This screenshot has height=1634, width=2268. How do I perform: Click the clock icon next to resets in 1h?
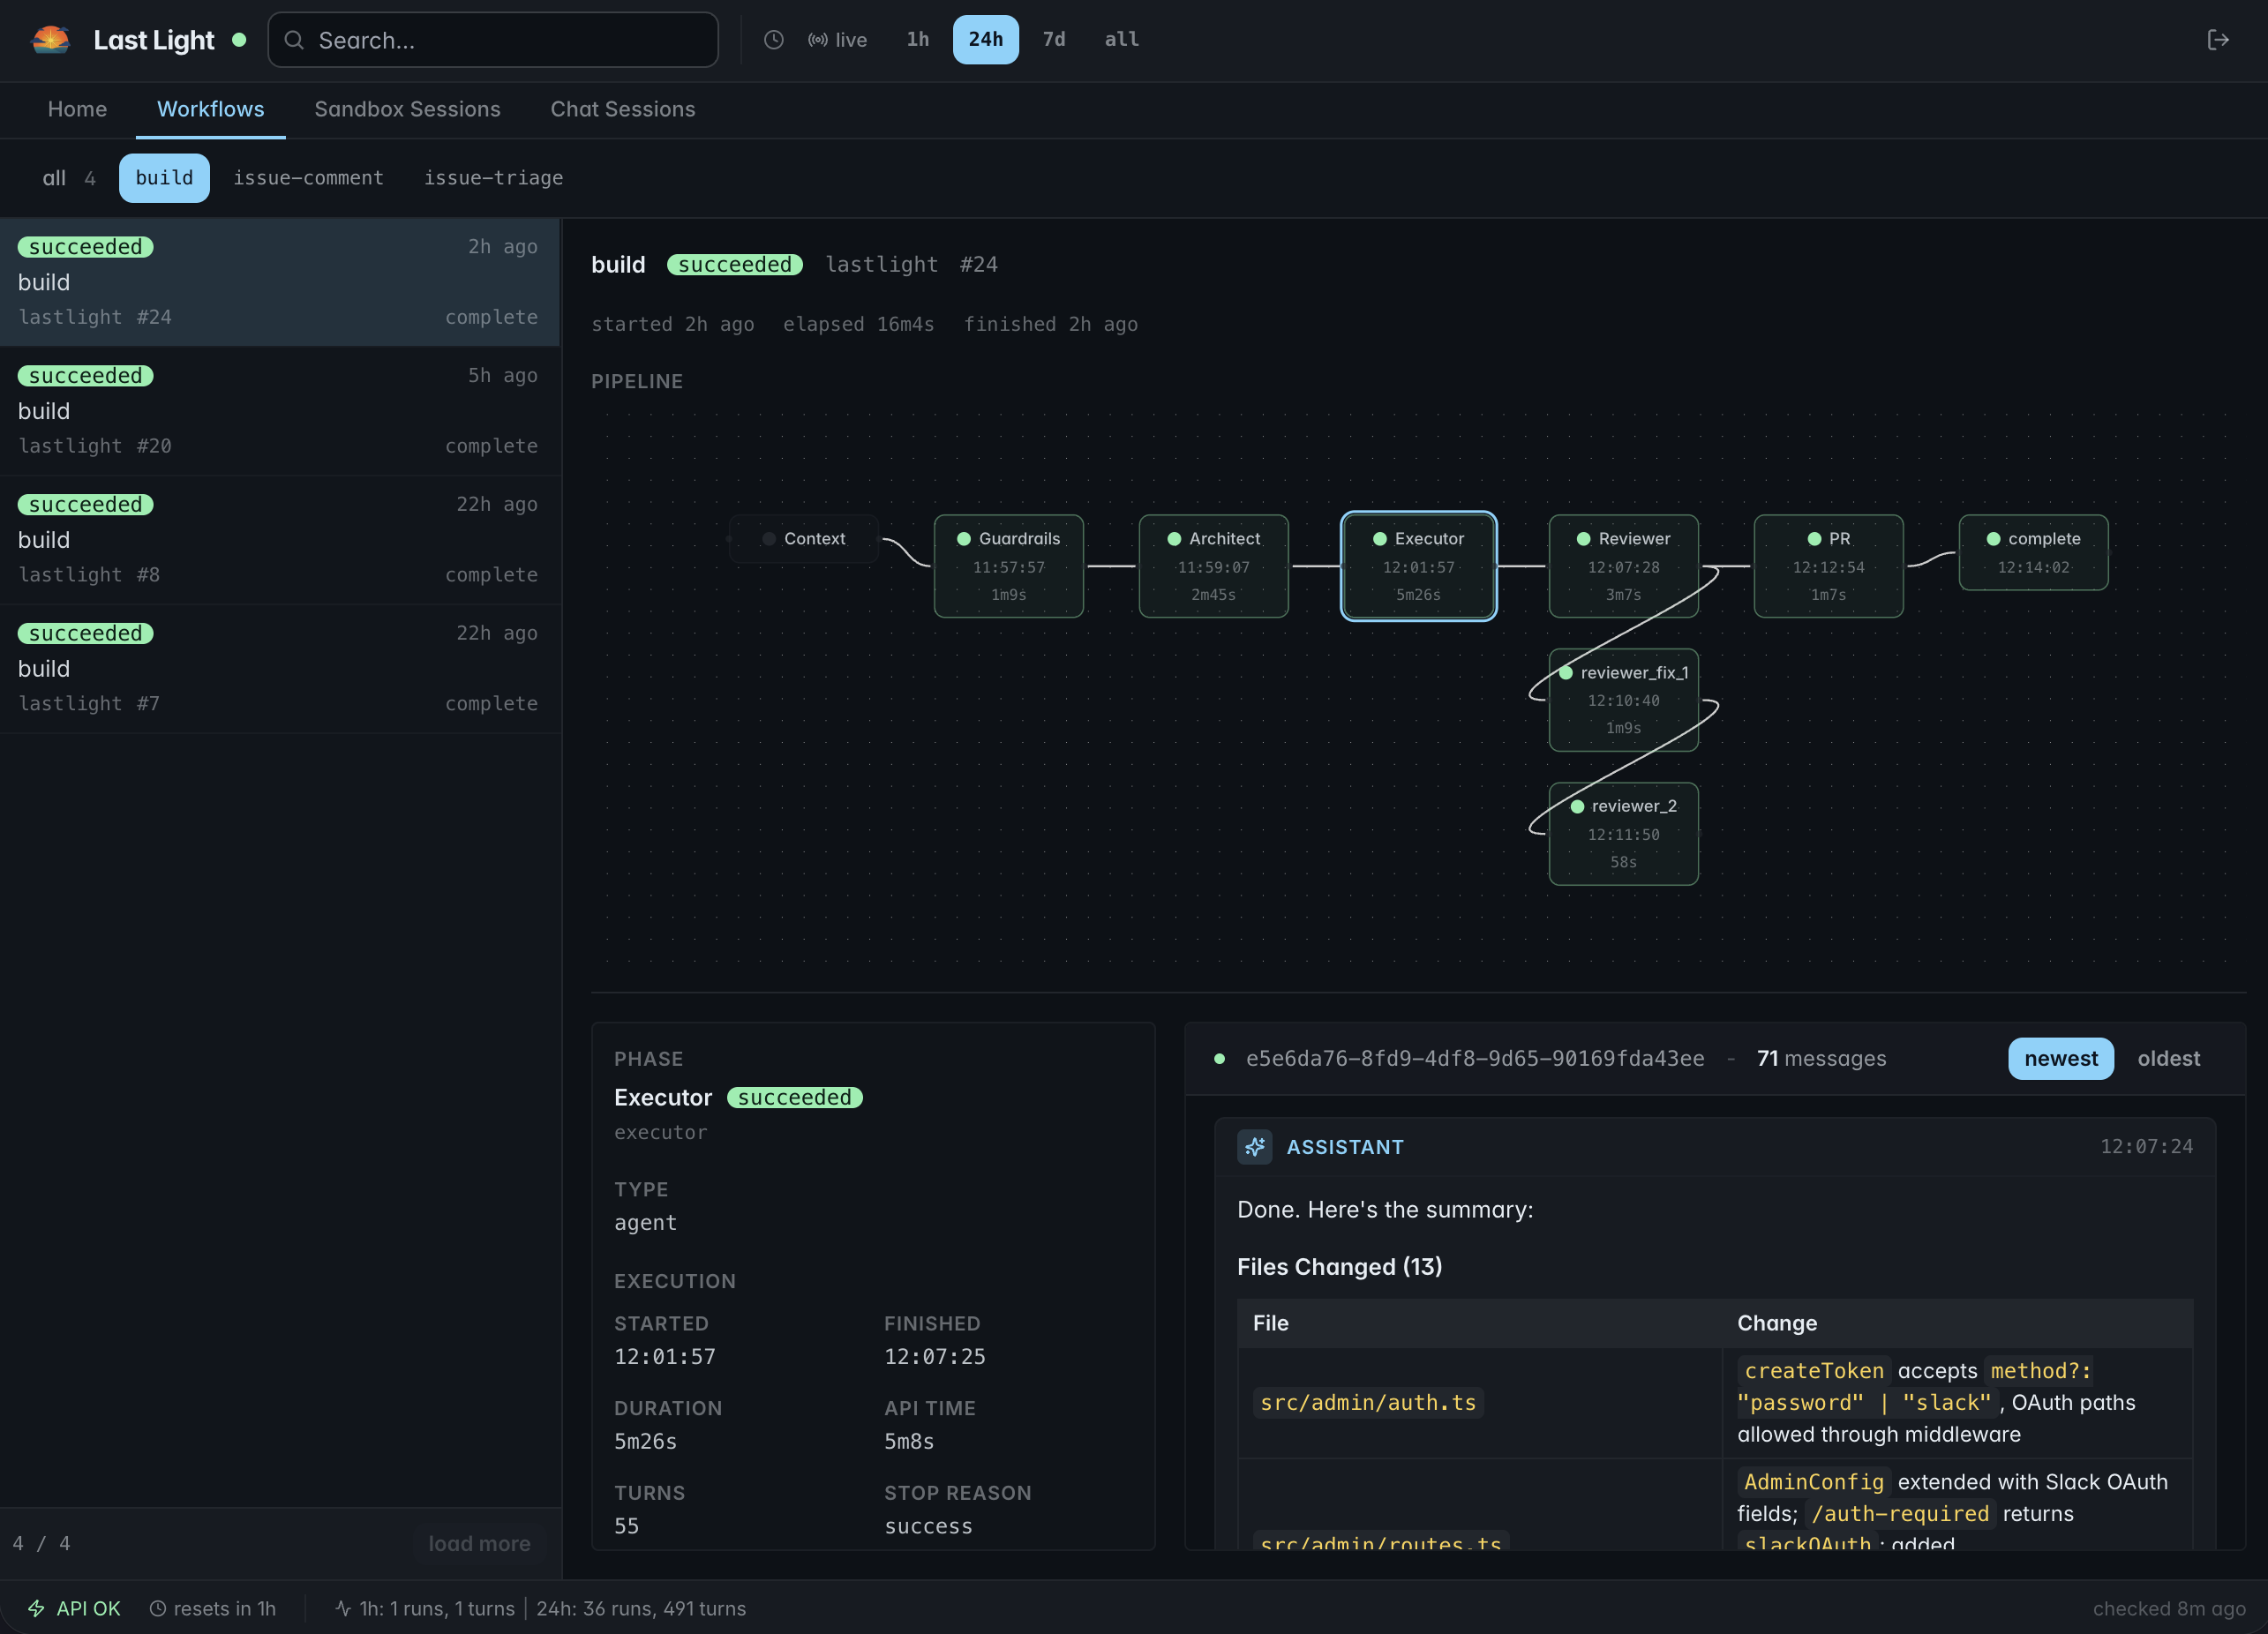click(158, 1608)
